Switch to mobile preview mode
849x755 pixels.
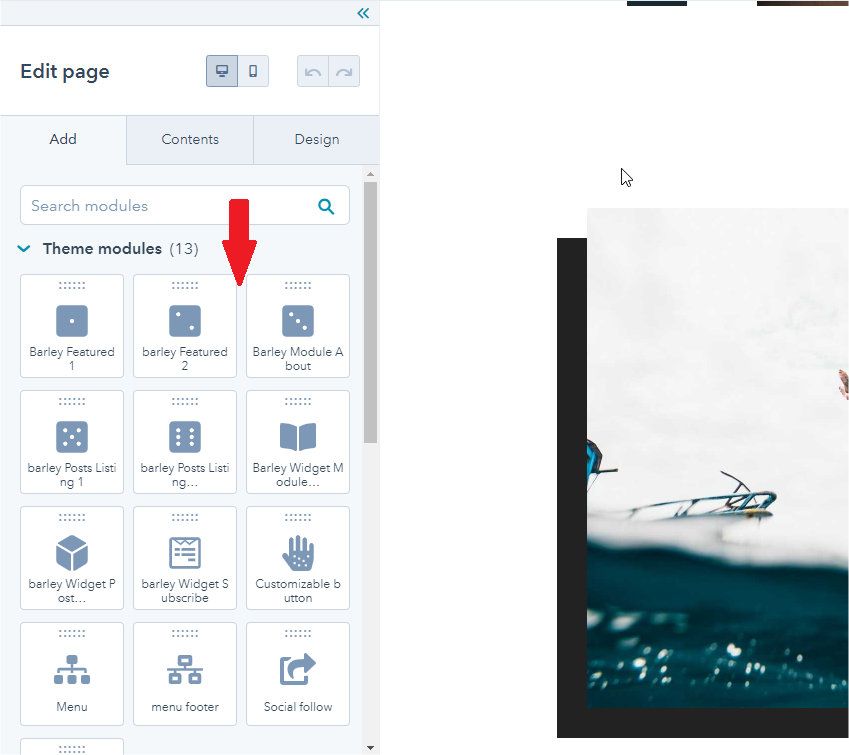253,71
